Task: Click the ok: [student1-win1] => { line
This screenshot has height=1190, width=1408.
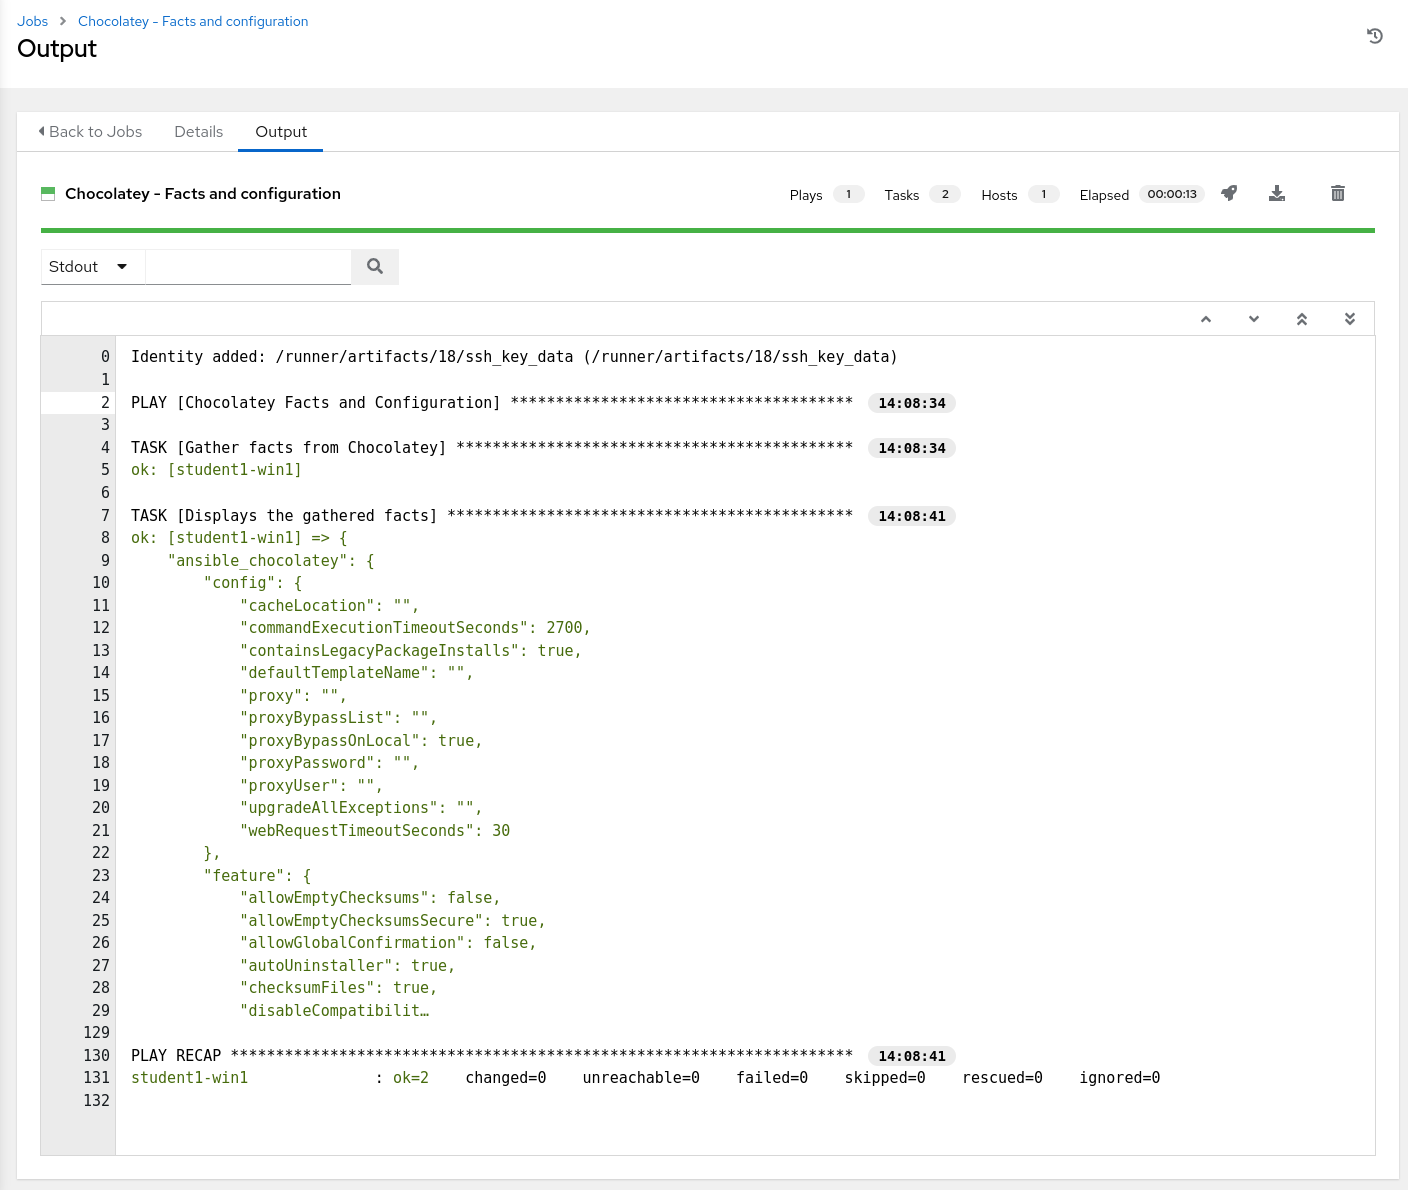Action: click(x=239, y=537)
